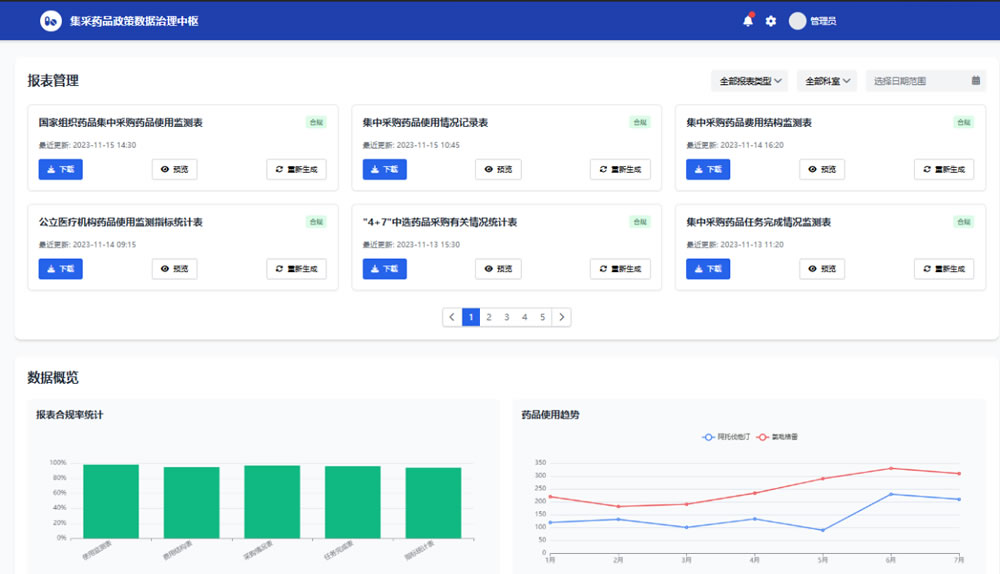
Task: Download 集中采购药品任务完成情况监测表
Action: (x=708, y=269)
